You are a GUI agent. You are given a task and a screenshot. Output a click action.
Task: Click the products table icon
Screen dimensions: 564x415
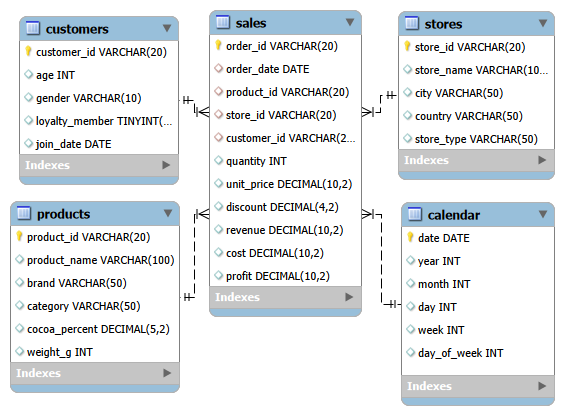click(24, 213)
